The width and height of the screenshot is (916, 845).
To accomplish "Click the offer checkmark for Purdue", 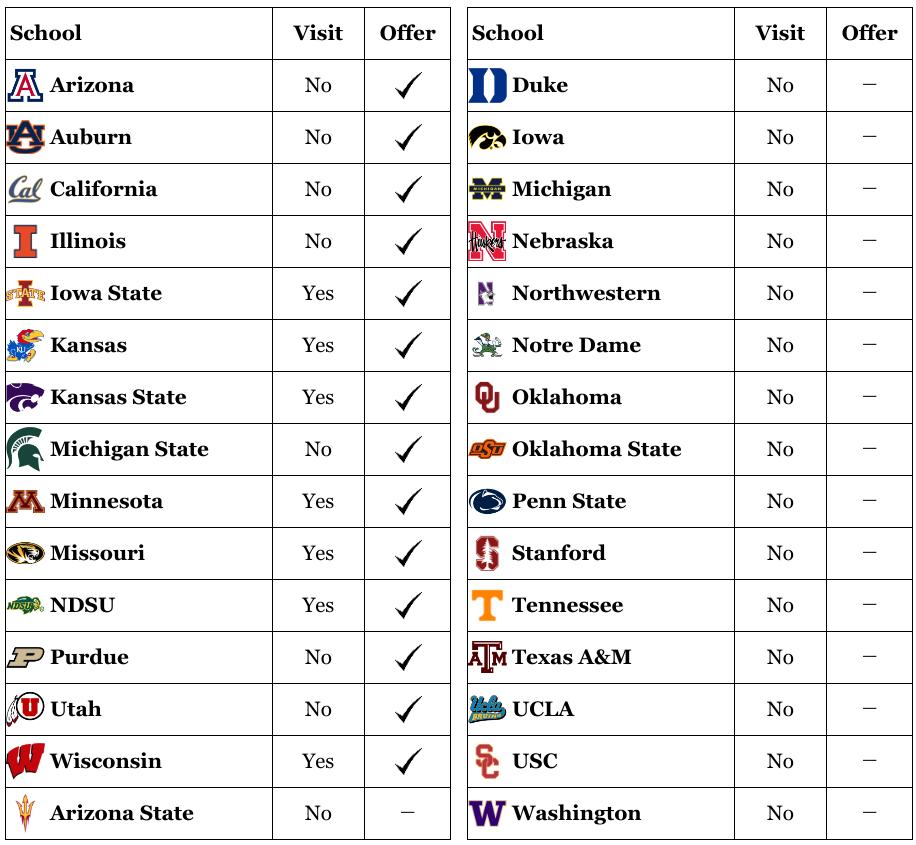I will pyautogui.click(x=407, y=658).
